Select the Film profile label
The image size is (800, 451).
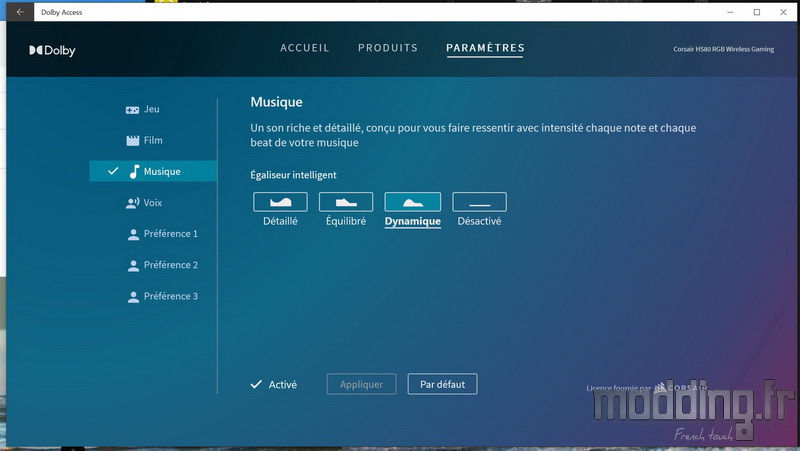point(153,140)
